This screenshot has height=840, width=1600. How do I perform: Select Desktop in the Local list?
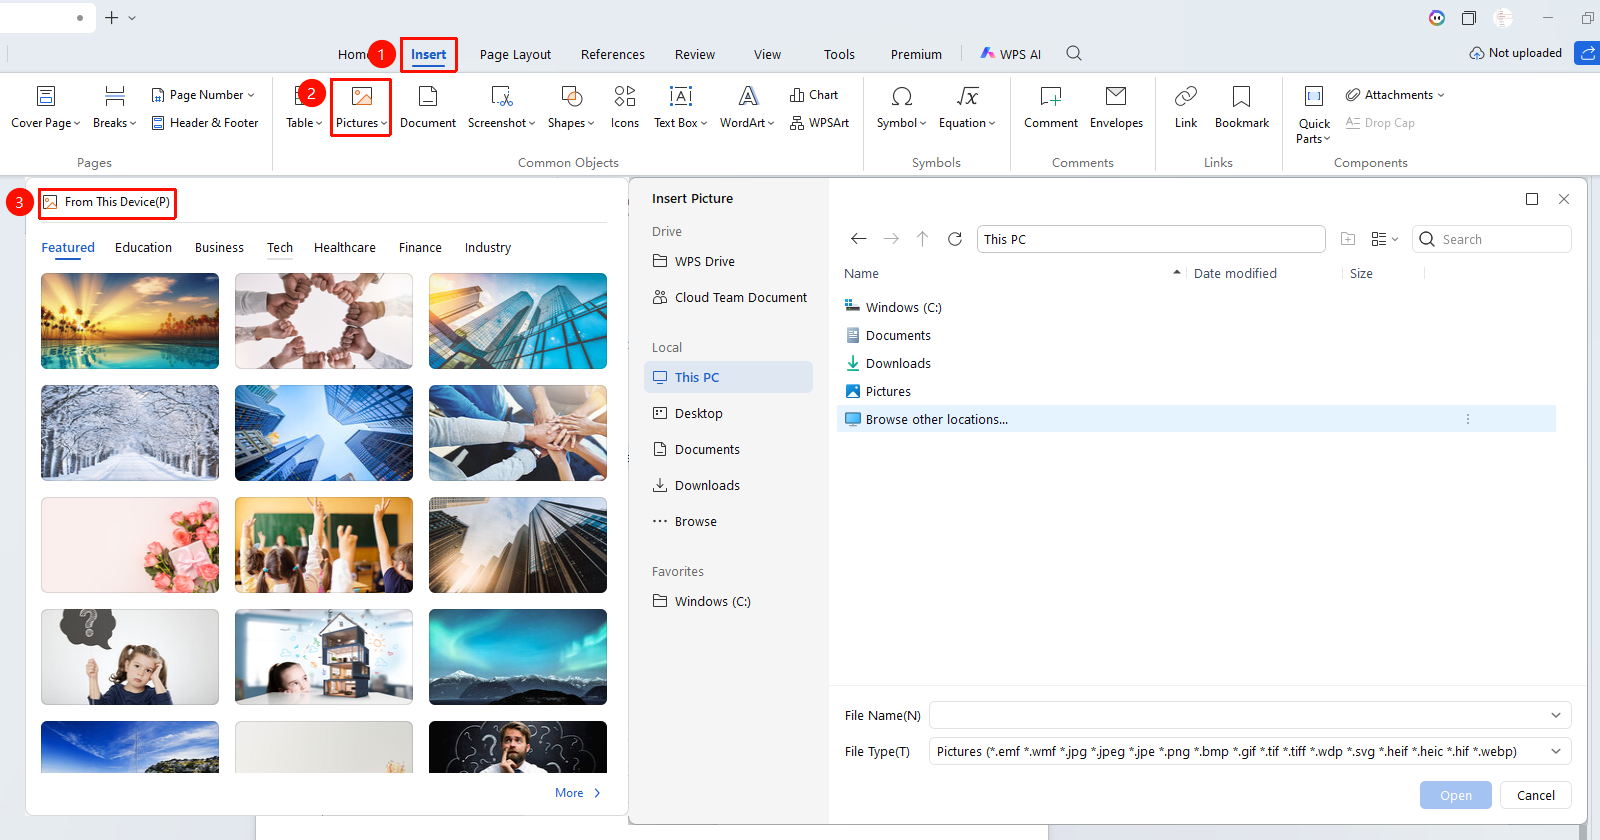tap(728, 413)
